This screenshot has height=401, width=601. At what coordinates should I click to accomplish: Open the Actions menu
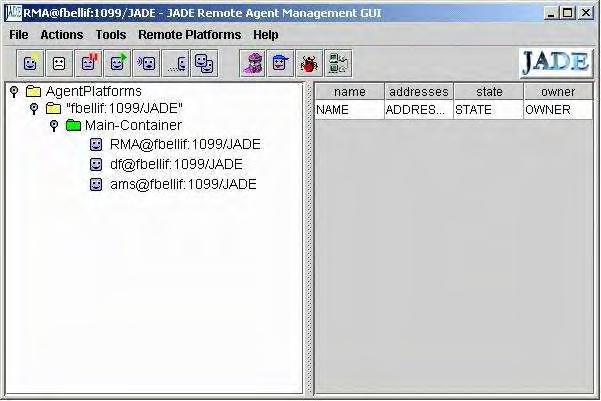62,35
